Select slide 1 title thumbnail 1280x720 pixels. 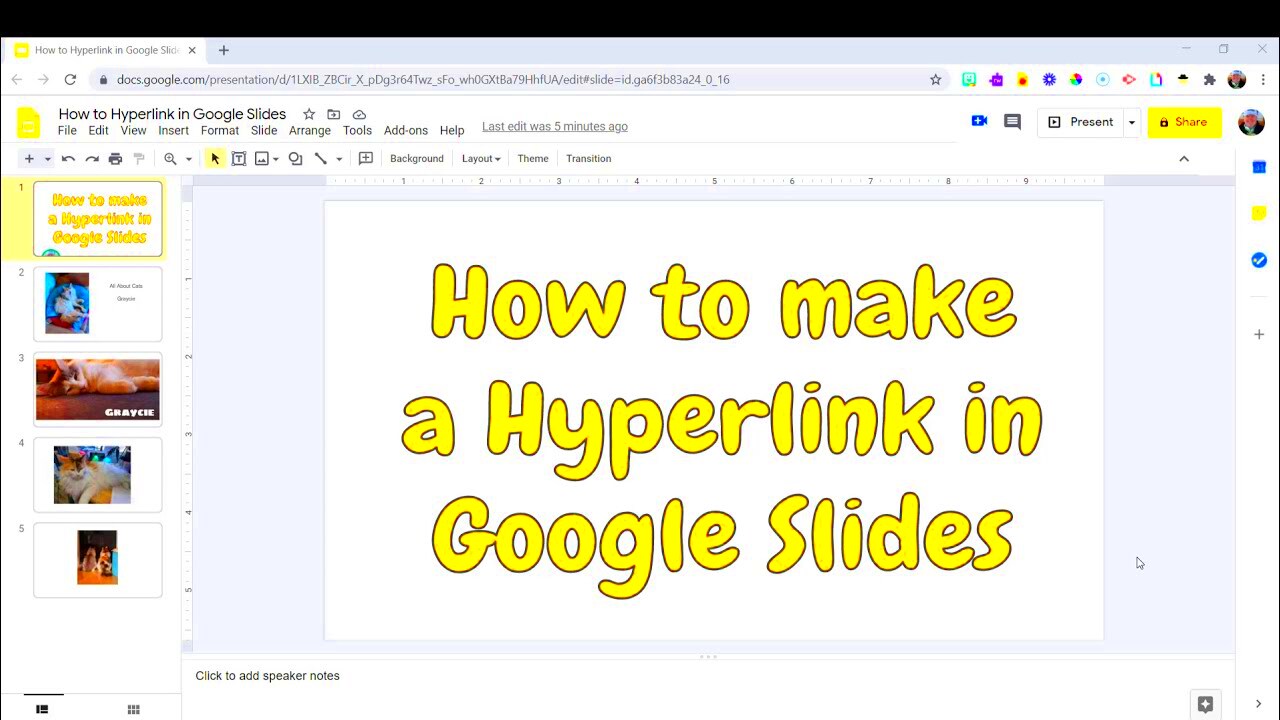98,219
